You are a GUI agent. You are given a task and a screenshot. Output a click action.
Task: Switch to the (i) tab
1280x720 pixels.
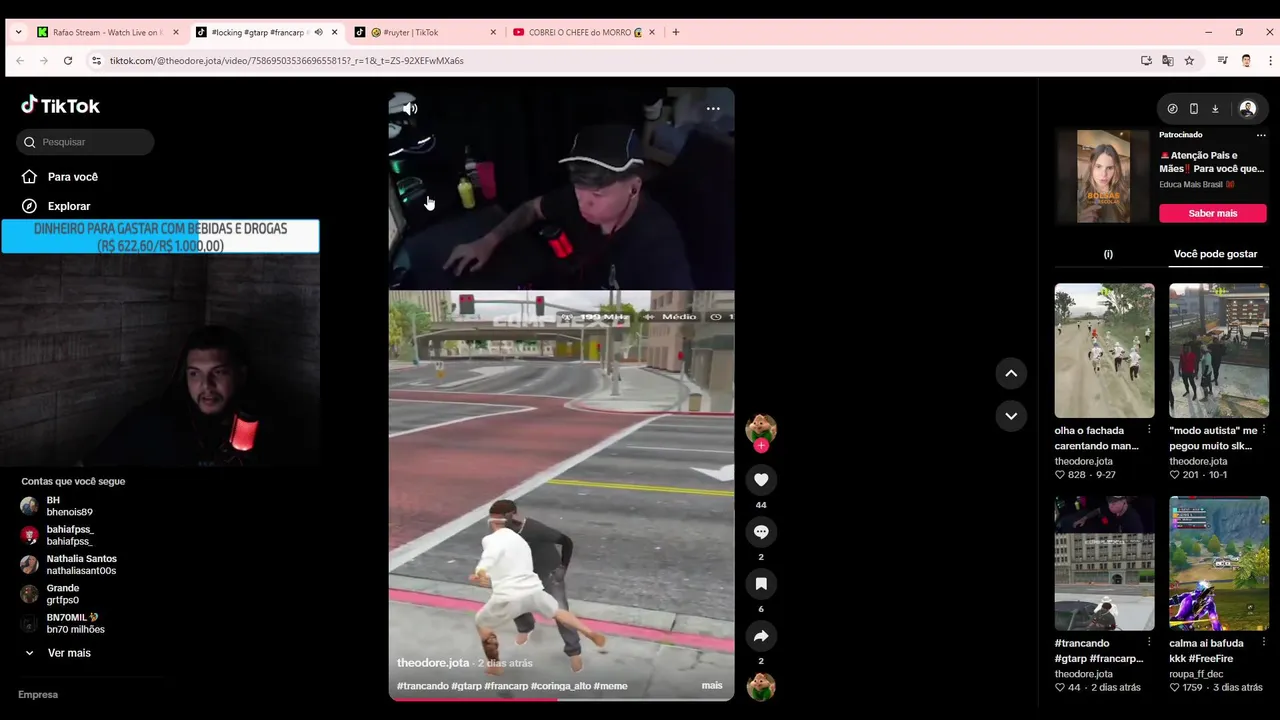[1108, 254]
